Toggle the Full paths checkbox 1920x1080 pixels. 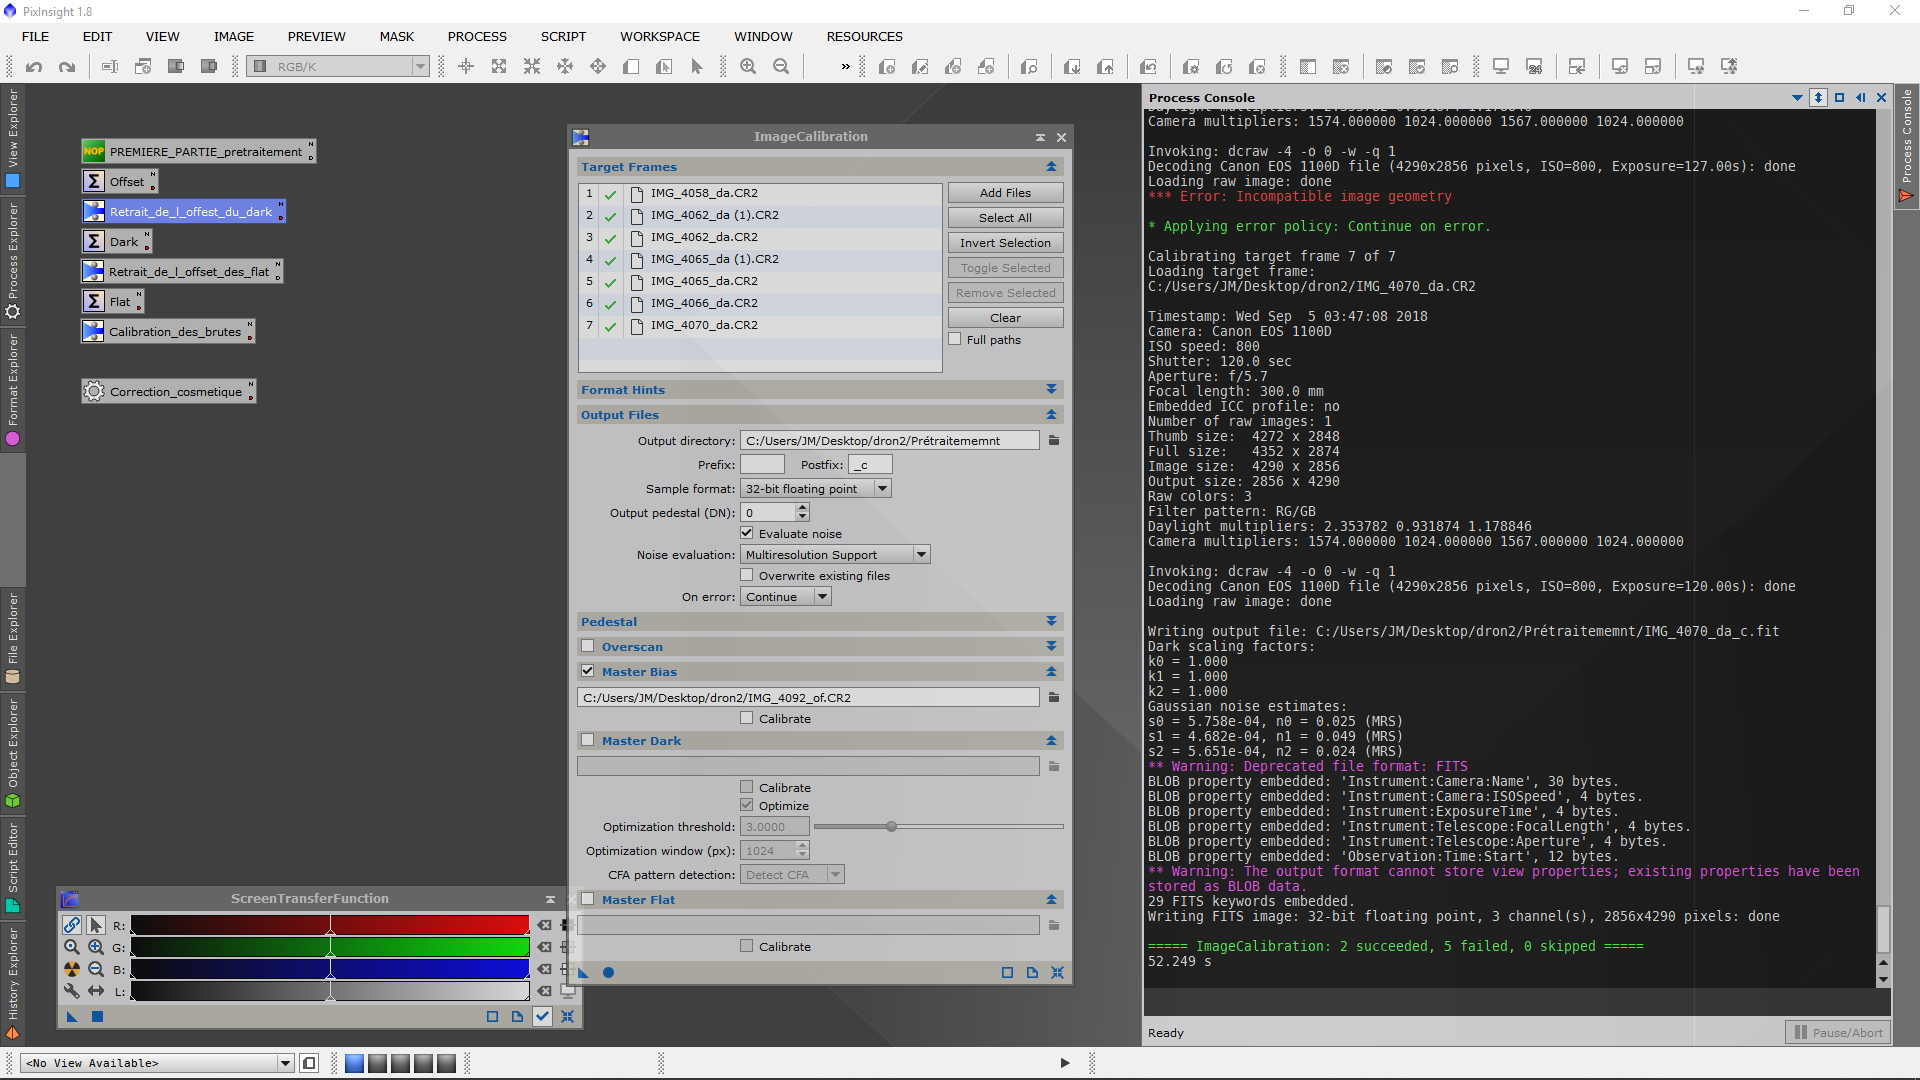(955, 340)
